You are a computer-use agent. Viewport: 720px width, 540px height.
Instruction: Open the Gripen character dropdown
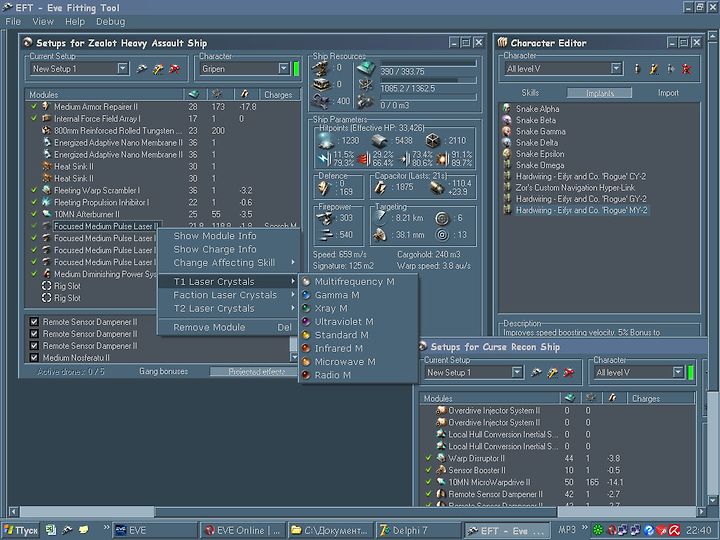click(x=283, y=69)
